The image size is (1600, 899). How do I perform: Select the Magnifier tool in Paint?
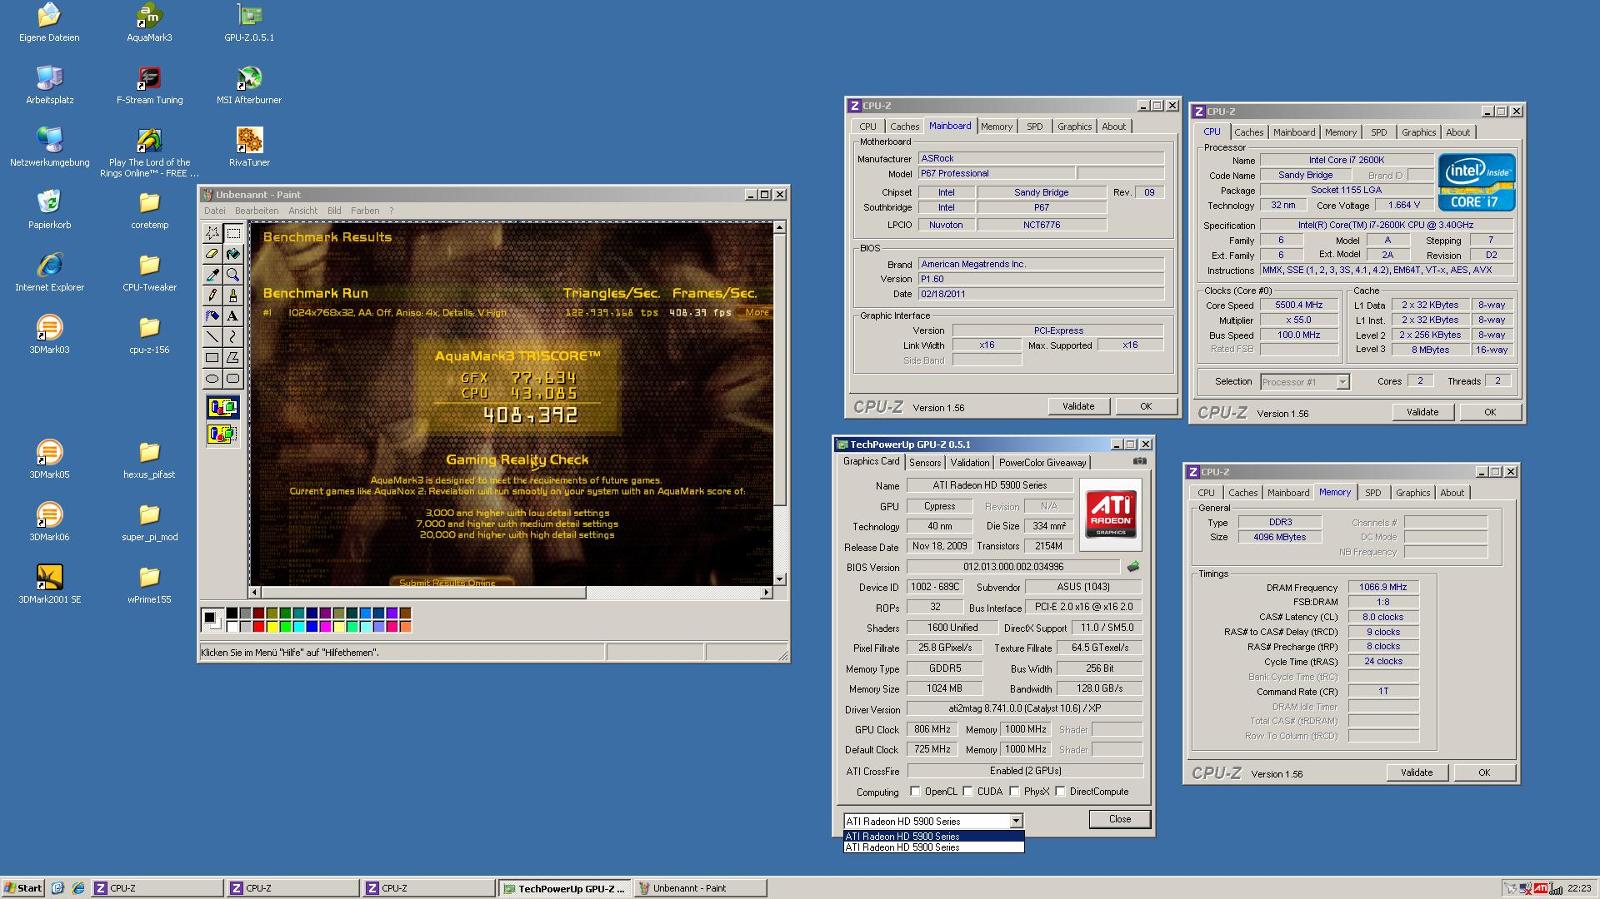pyautogui.click(x=233, y=275)
